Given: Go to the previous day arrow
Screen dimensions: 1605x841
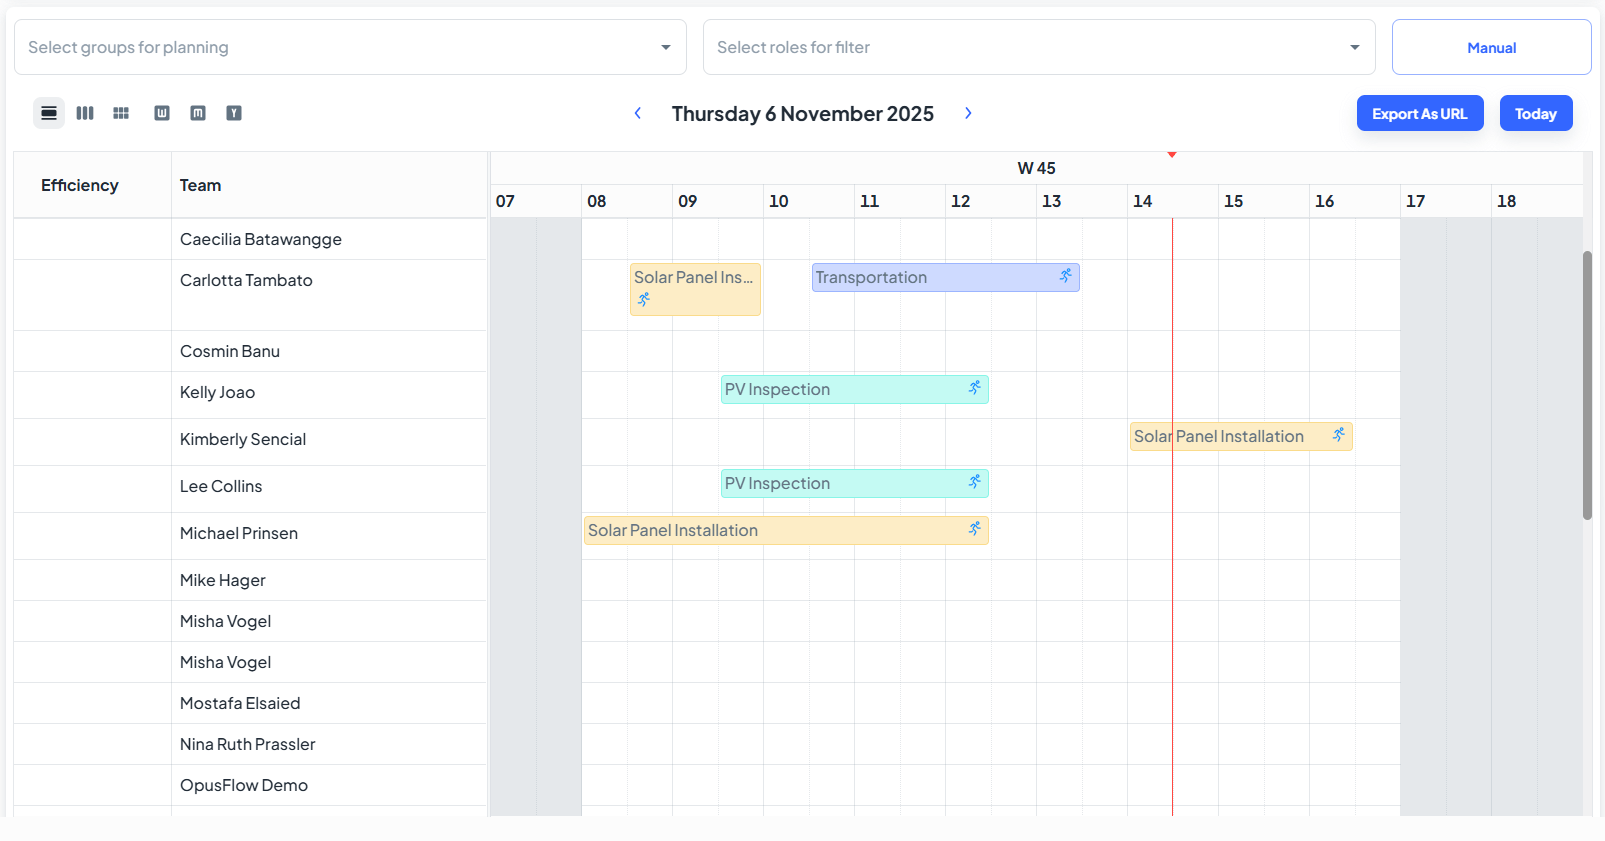Looking at the screenshot, I should point(637,113).
